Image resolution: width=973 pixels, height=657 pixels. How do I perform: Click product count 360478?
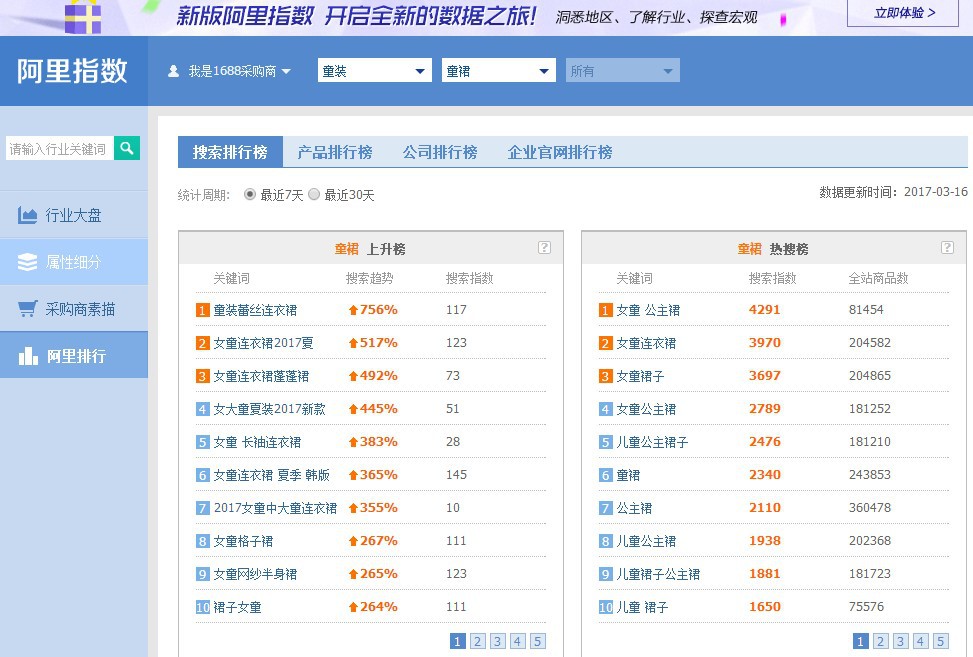coord(870,507)
